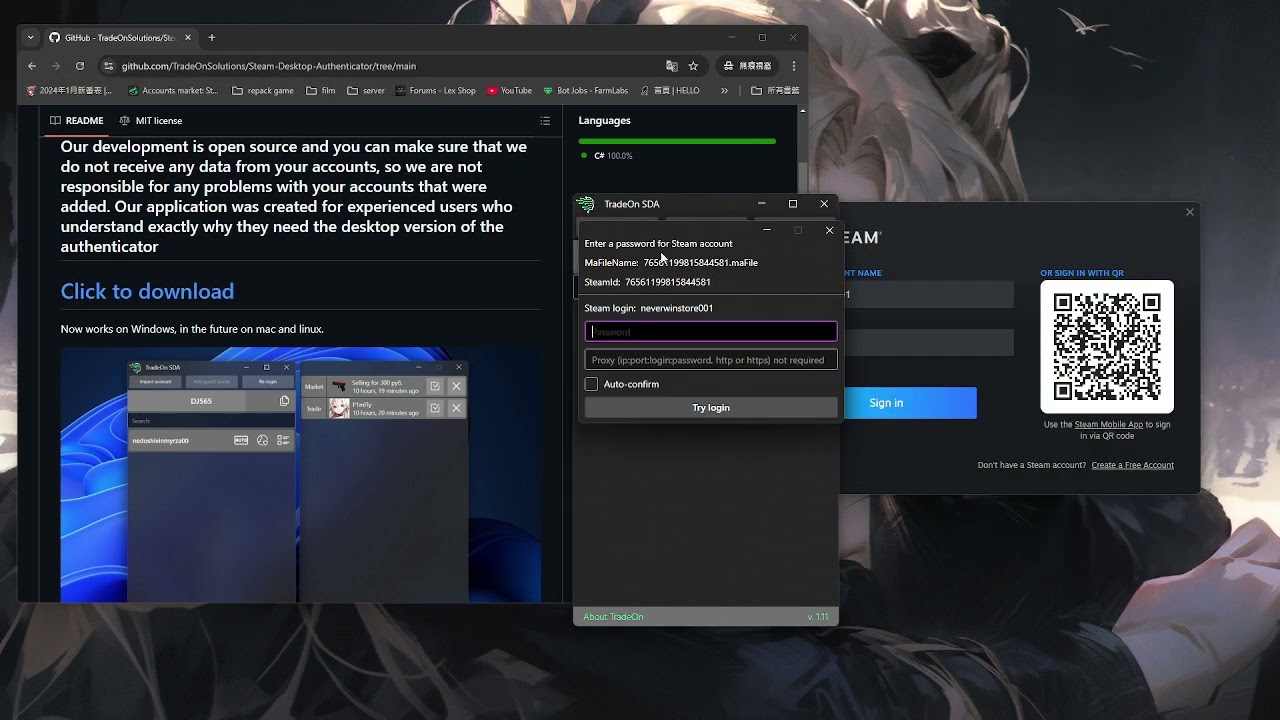
Task: Open About TradeOn link
Action: [613, 617]
